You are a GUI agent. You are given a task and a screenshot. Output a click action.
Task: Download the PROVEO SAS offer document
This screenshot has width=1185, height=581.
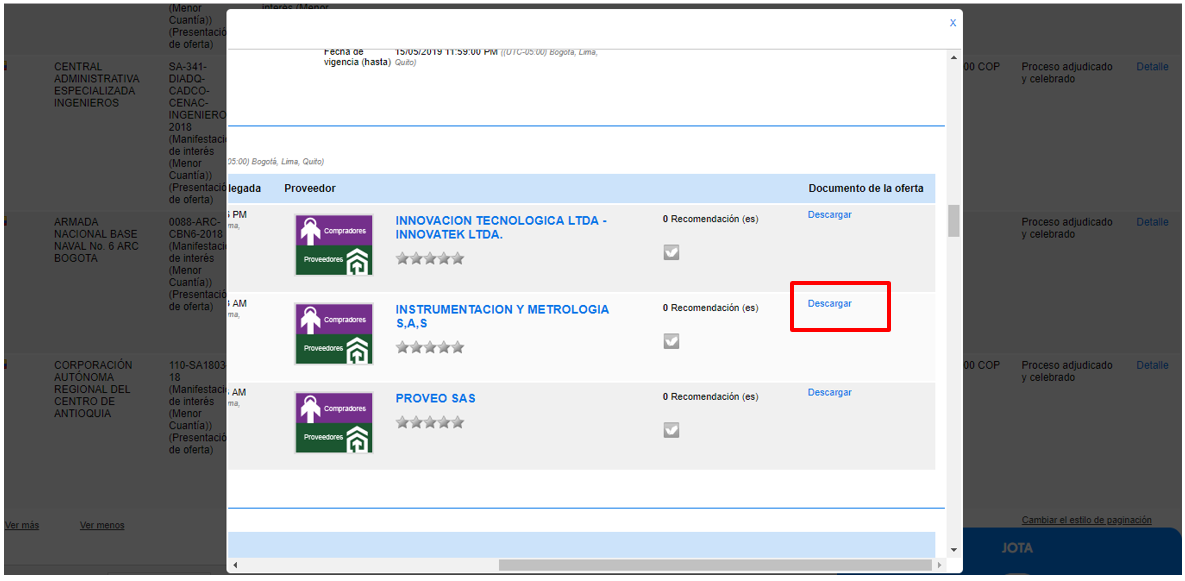pyautogui.click(x=829, y=393)
